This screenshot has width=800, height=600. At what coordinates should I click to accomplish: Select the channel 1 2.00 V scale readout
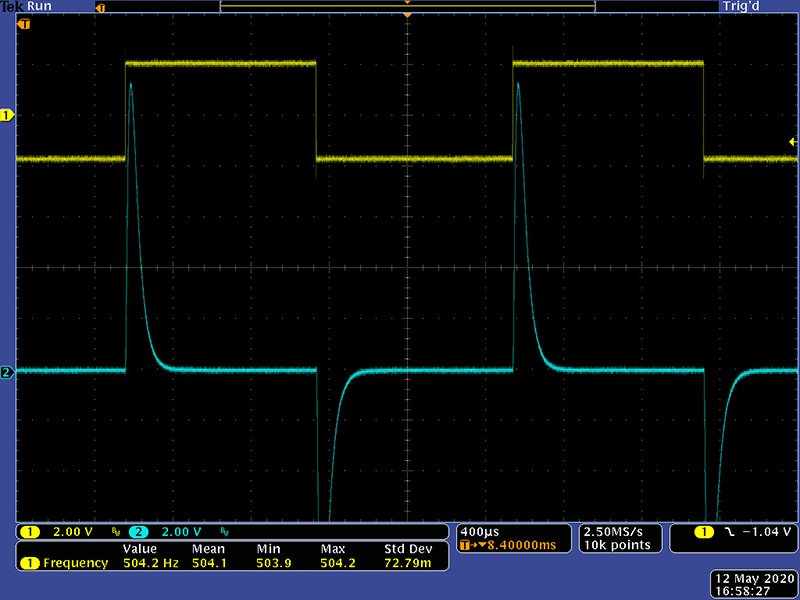(x=71, y=531)
